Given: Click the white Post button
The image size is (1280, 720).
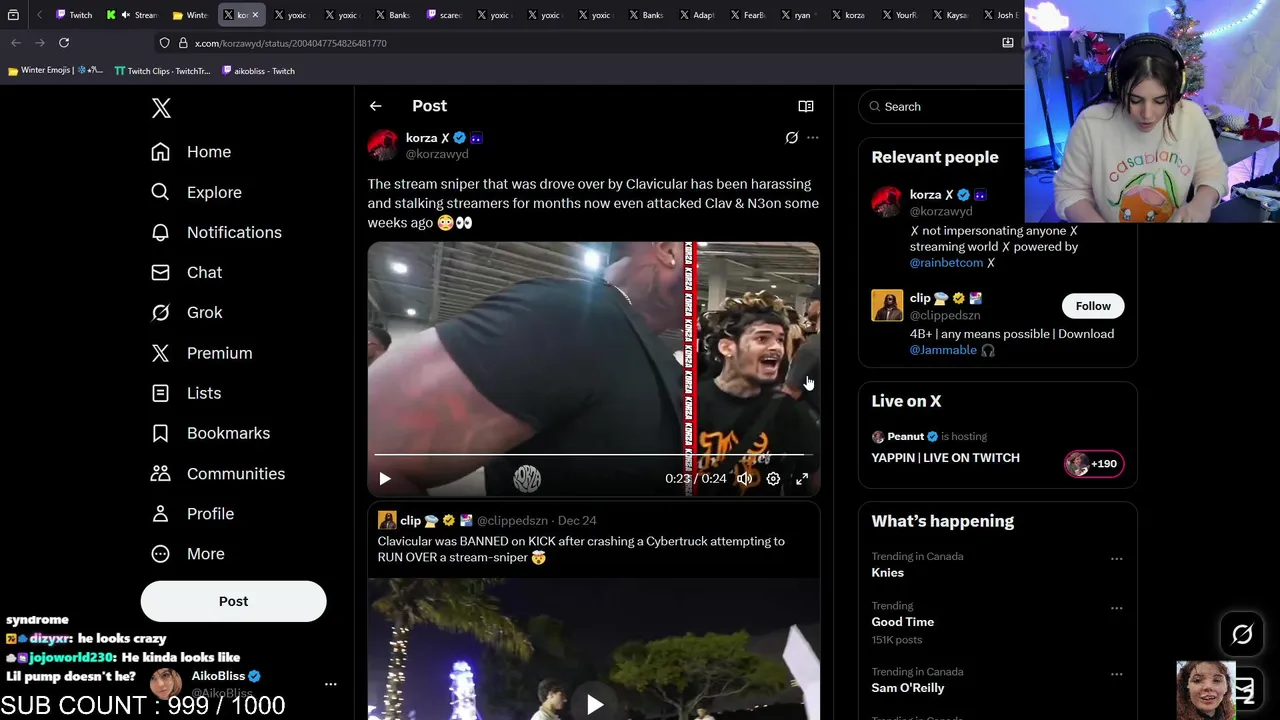Looking at the screenshot, I should pos(233,601).
